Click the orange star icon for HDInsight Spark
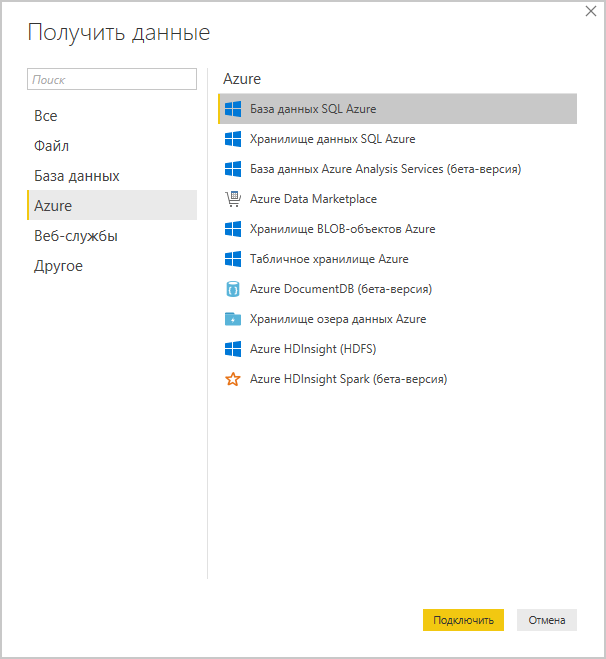 (233, 379)
